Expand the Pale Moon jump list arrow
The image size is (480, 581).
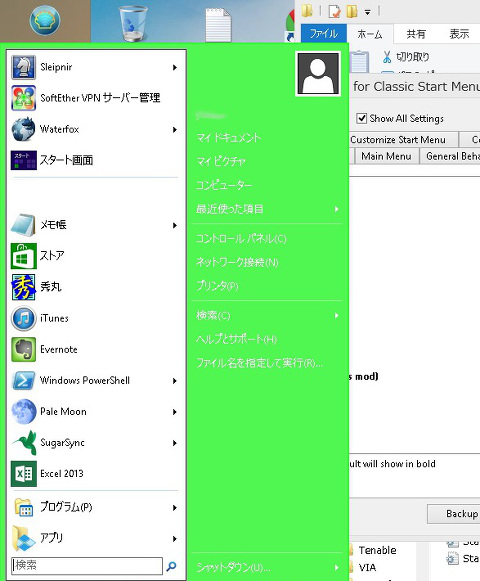click(175, 412)
